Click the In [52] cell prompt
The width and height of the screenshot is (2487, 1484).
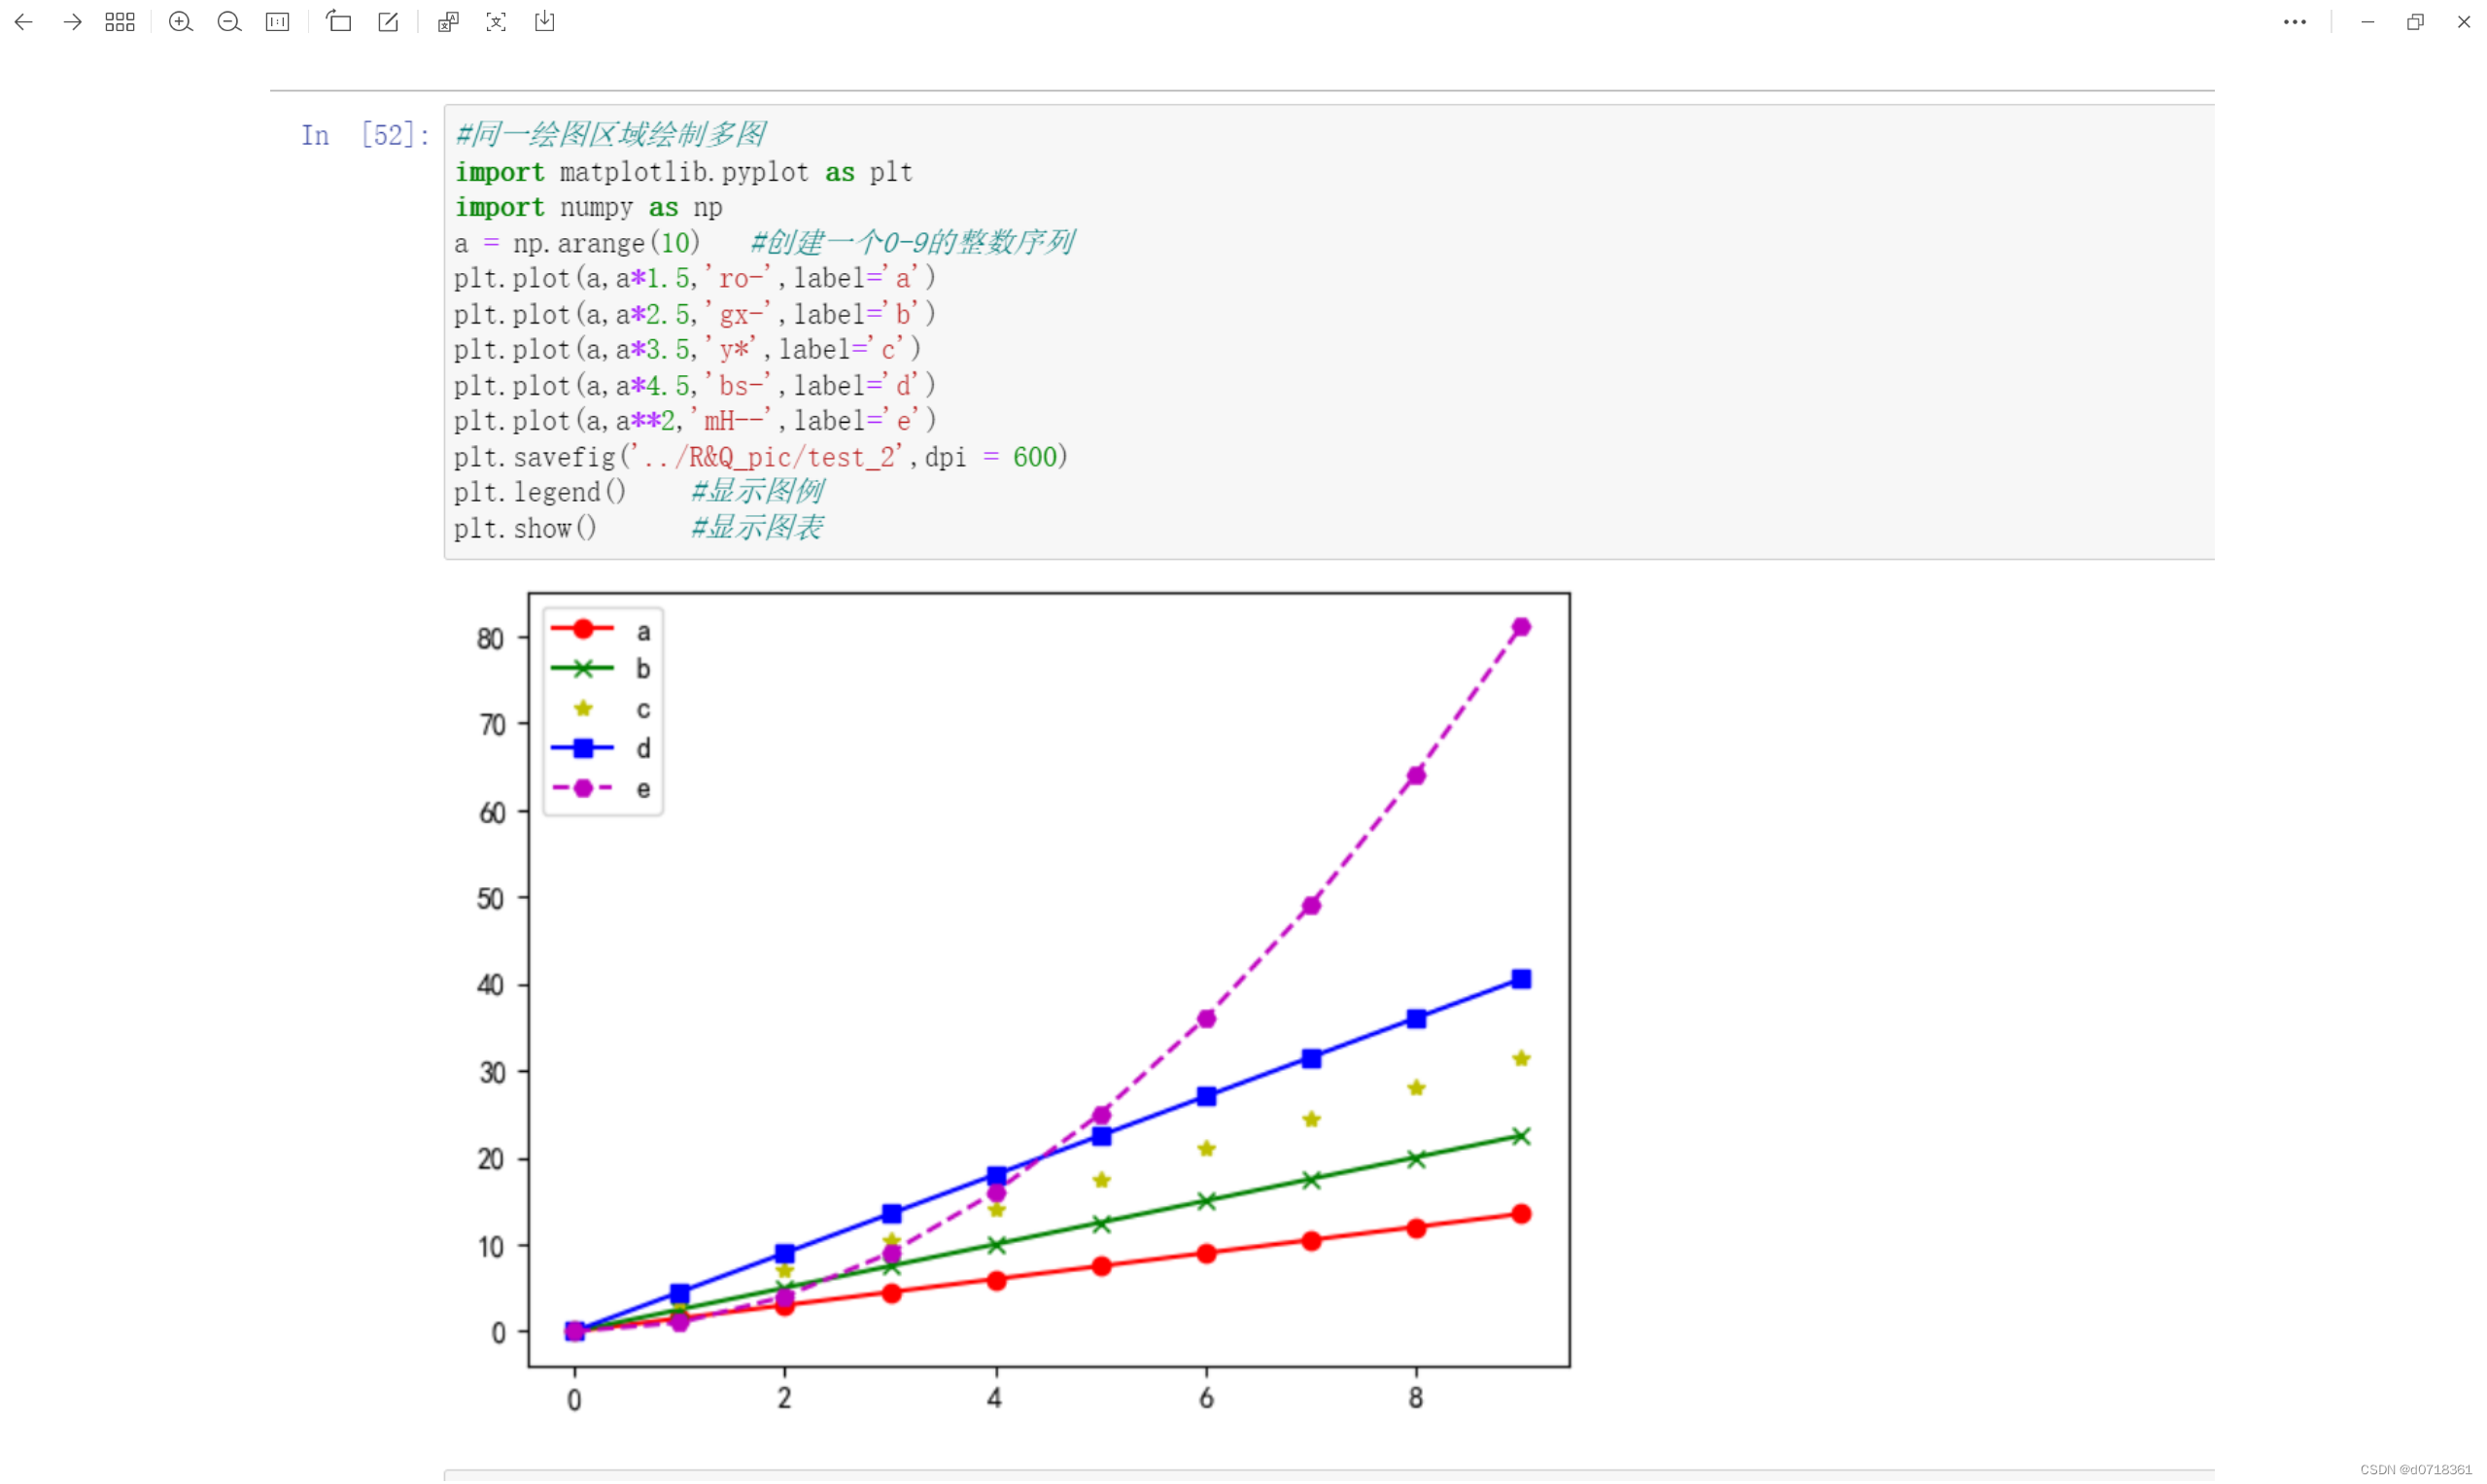click(x=365, y=135)
